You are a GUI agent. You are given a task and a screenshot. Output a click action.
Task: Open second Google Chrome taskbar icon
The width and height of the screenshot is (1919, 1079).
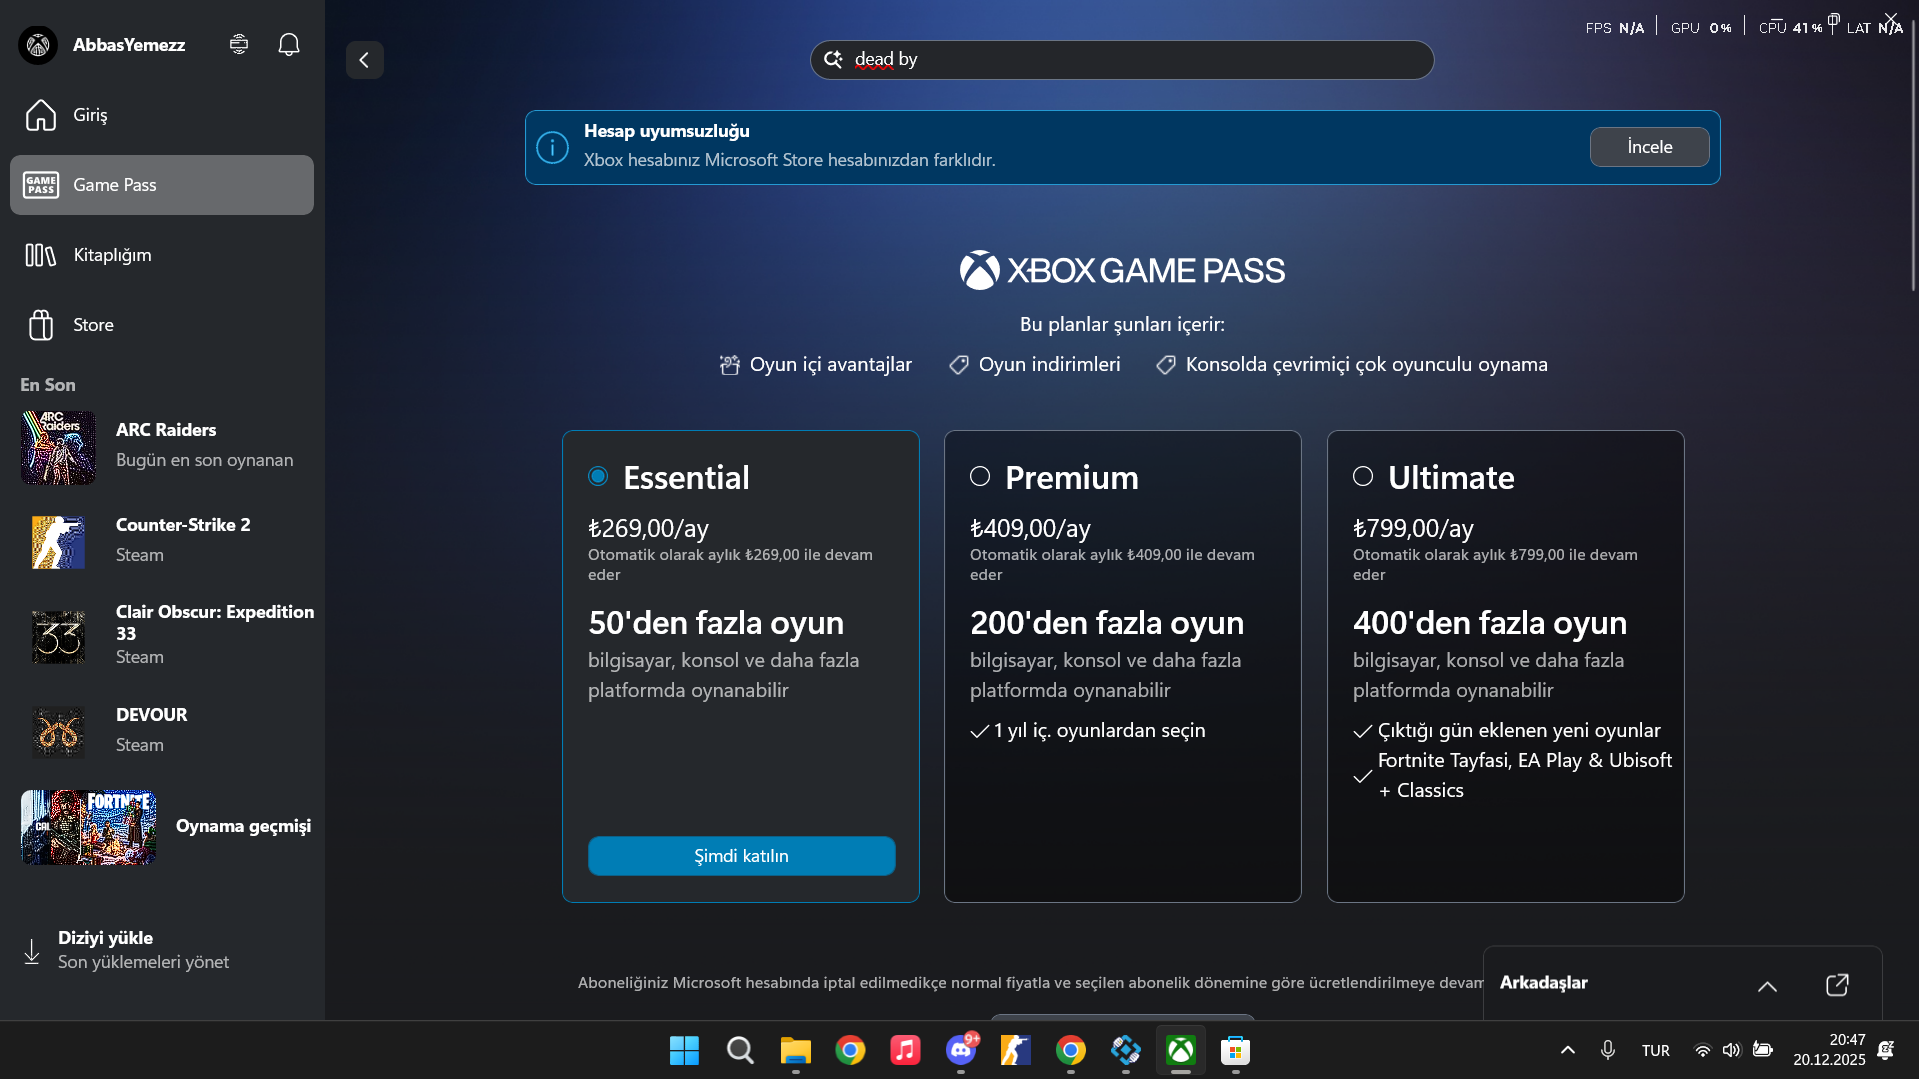[1070, 1051]
